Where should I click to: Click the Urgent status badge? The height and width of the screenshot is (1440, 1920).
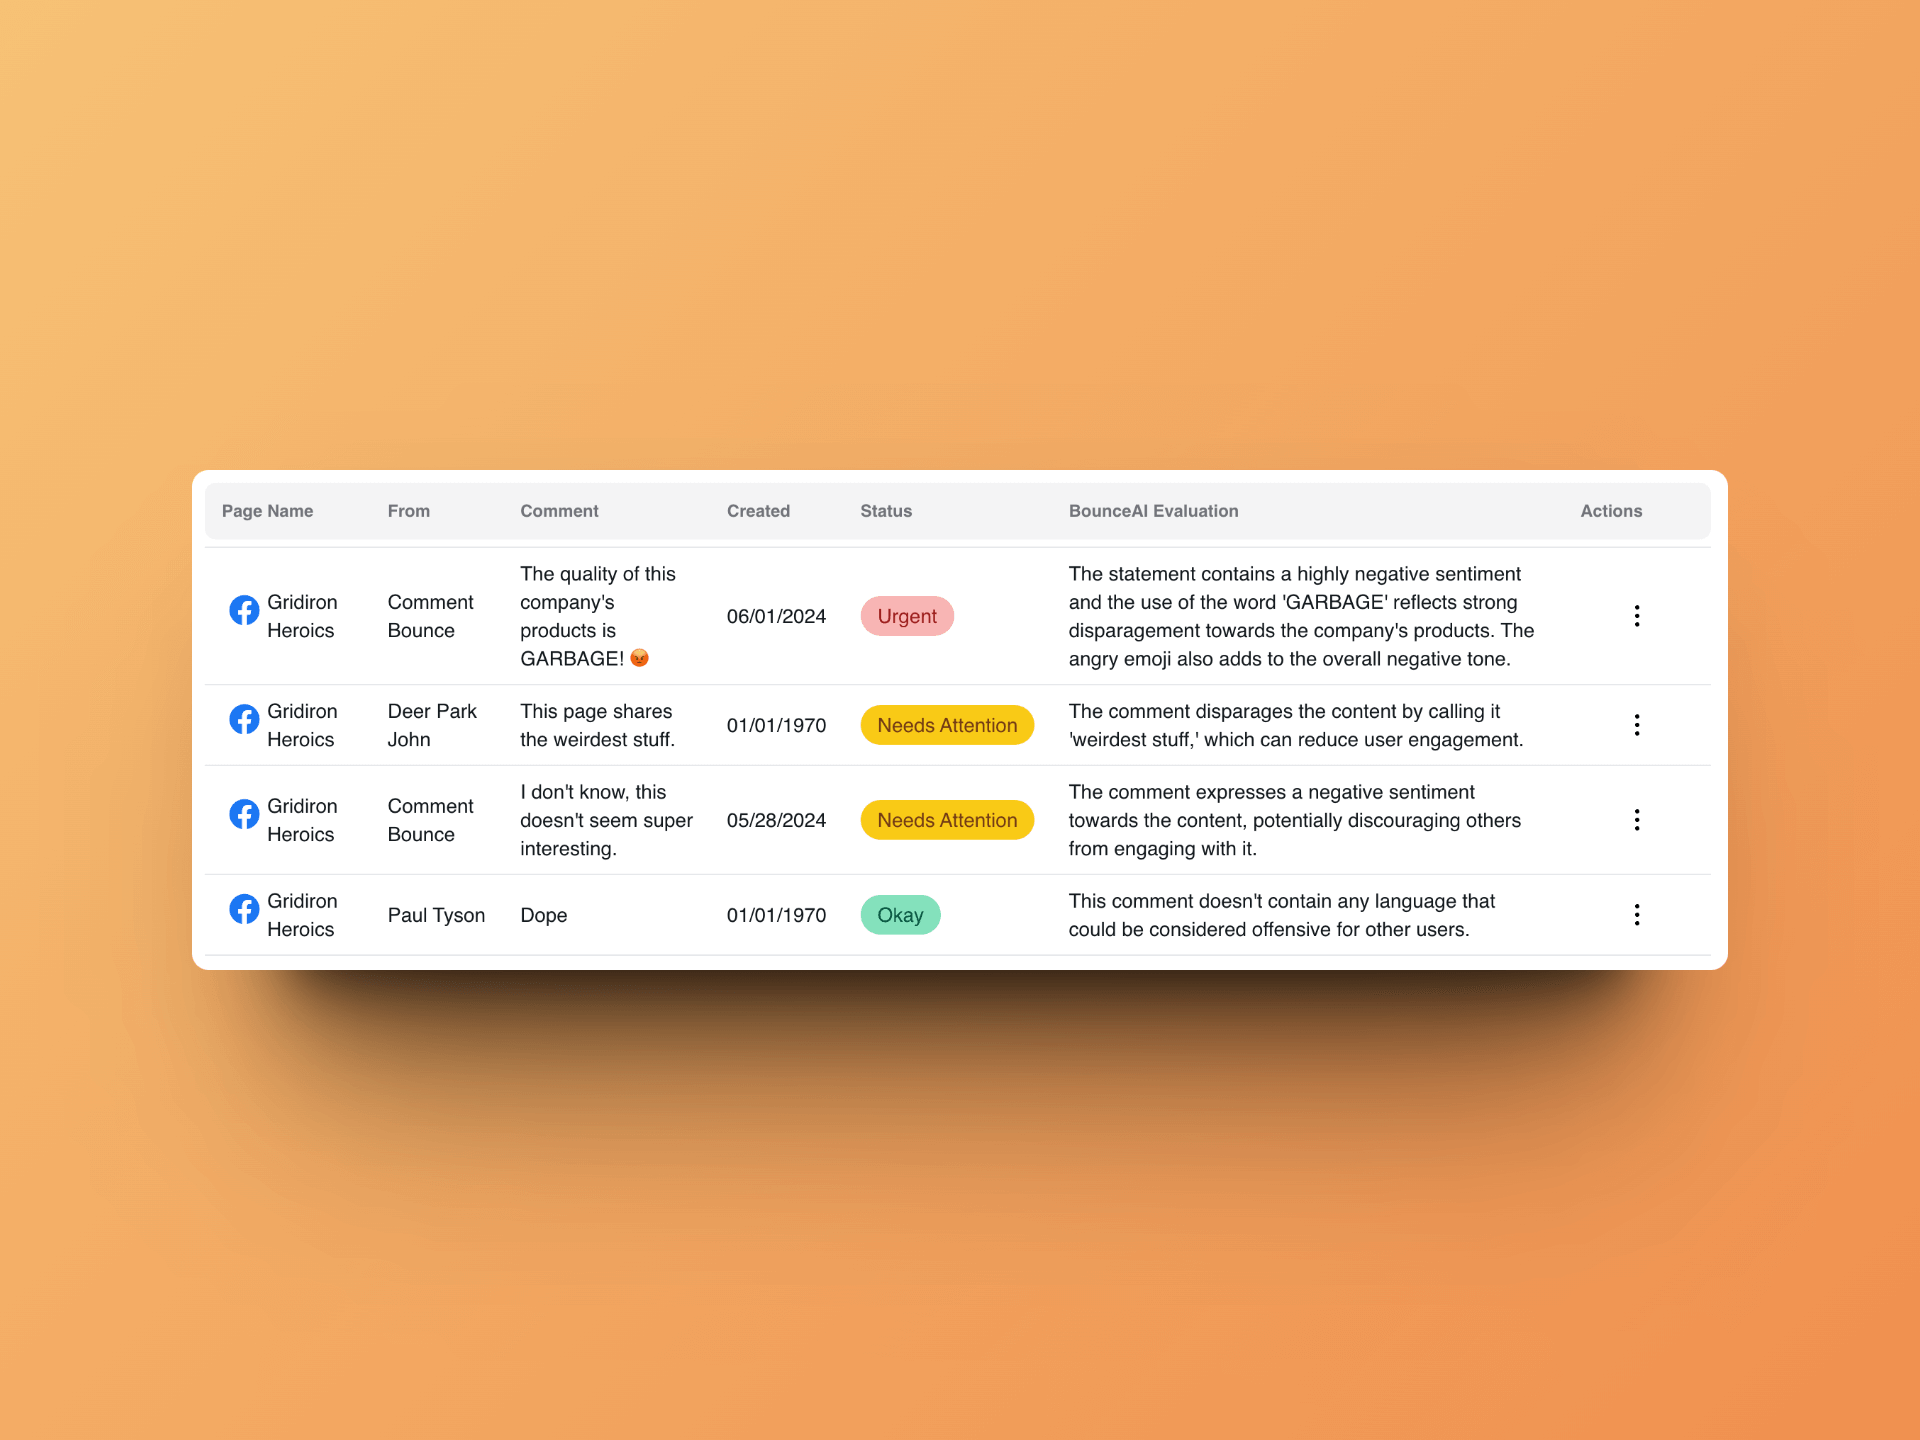(907, 616)
